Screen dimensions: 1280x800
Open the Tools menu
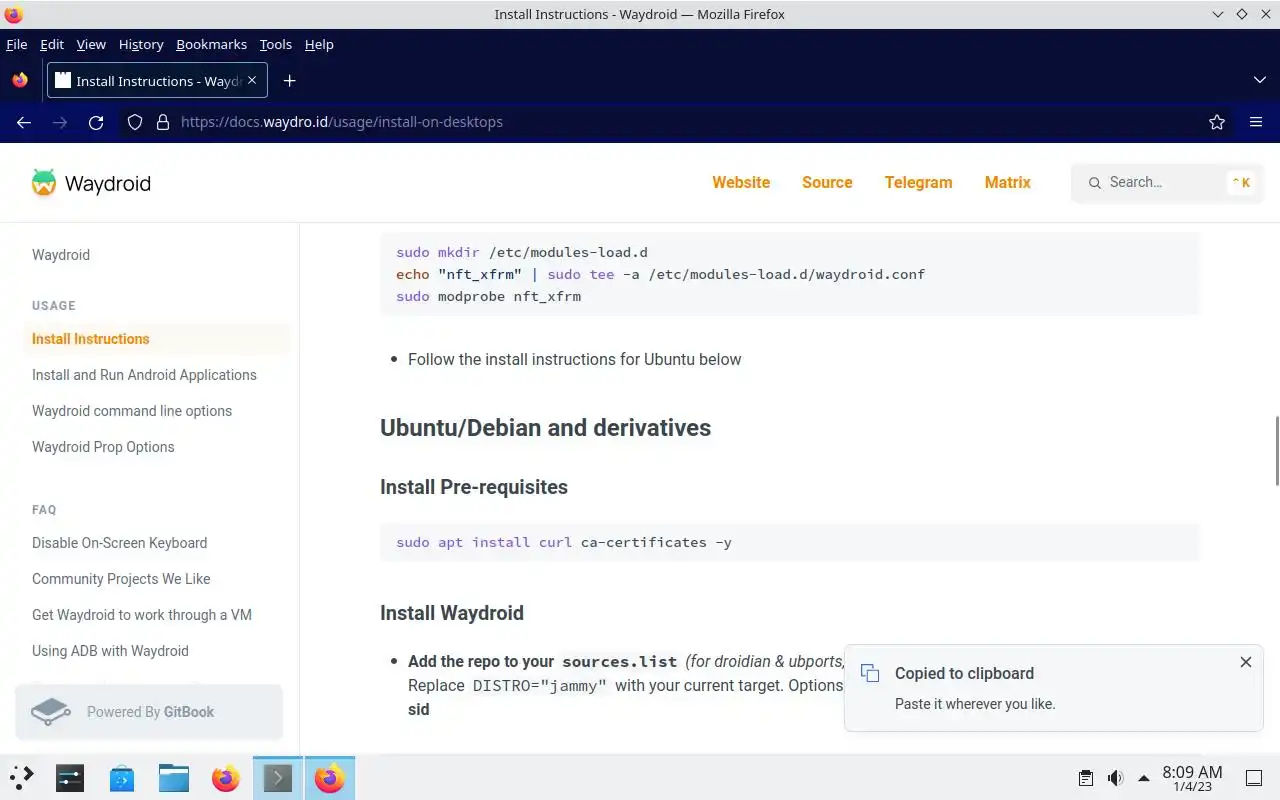coord(275,44)
